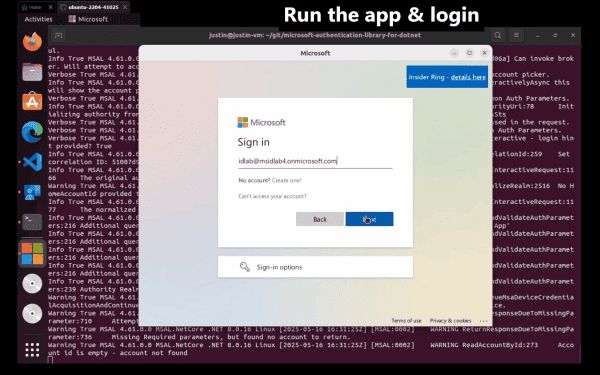Click the terminal window title path
This screenshot has height=375, width=600.
(x=315, y=35)
